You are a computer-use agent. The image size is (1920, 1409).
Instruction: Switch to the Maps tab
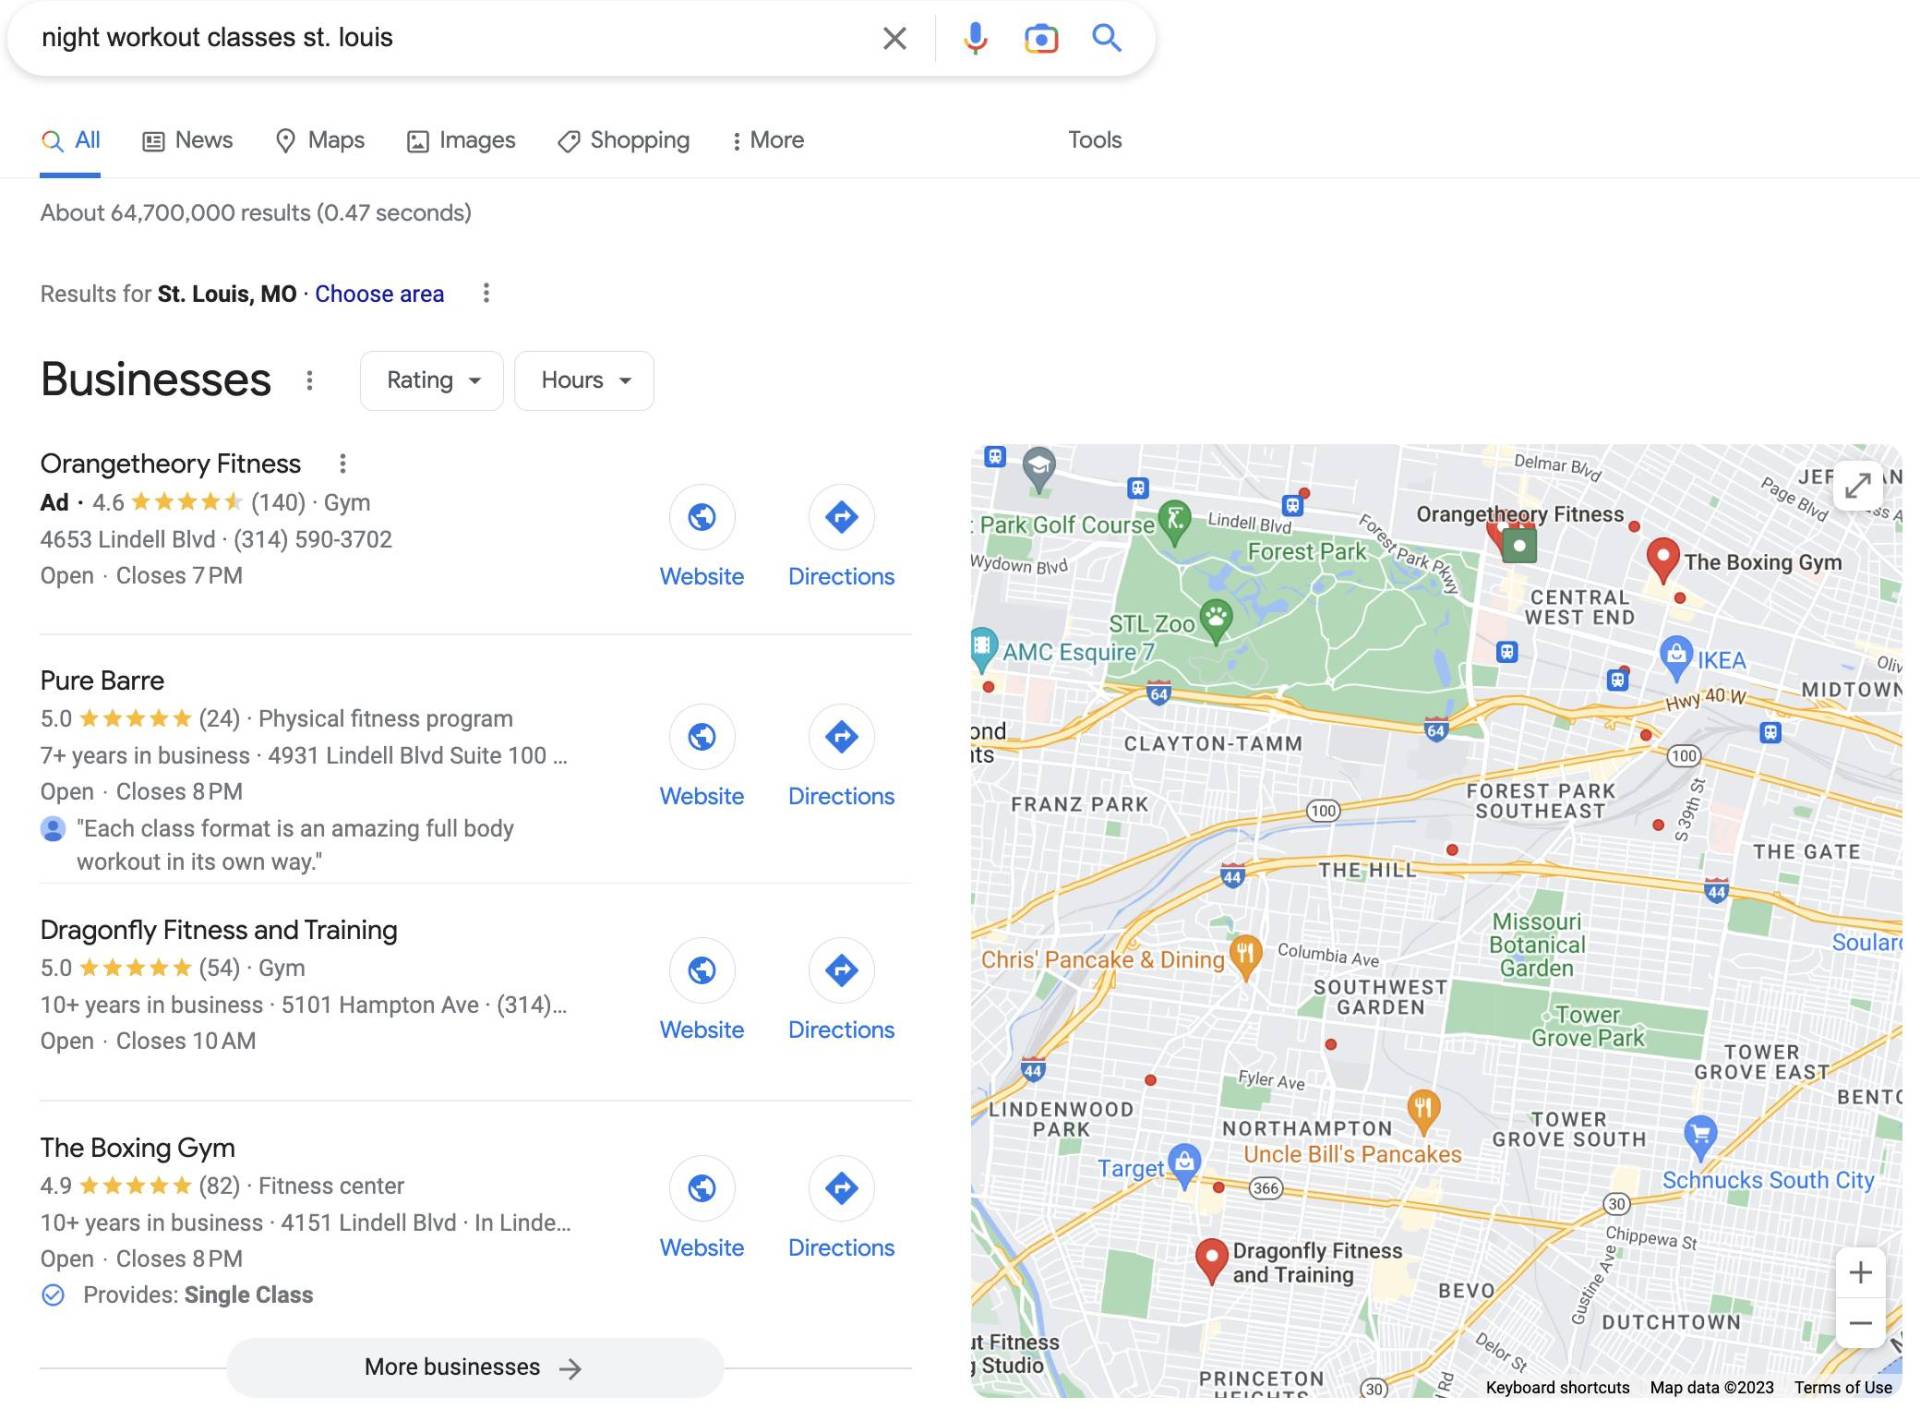tap(321, 140)
